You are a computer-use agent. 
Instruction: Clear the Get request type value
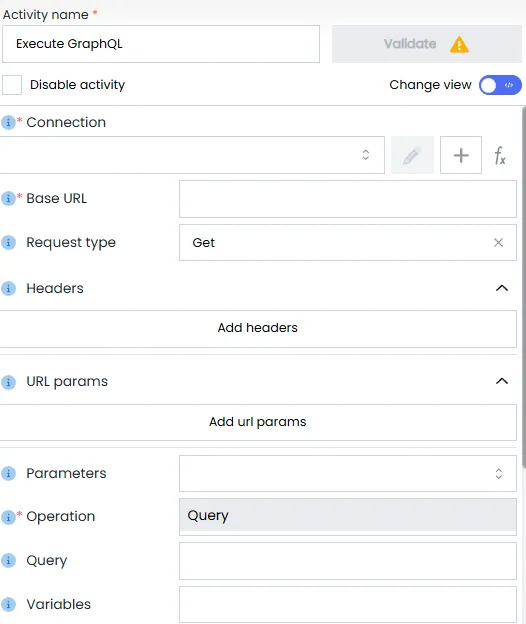click(x=498, y=242)
